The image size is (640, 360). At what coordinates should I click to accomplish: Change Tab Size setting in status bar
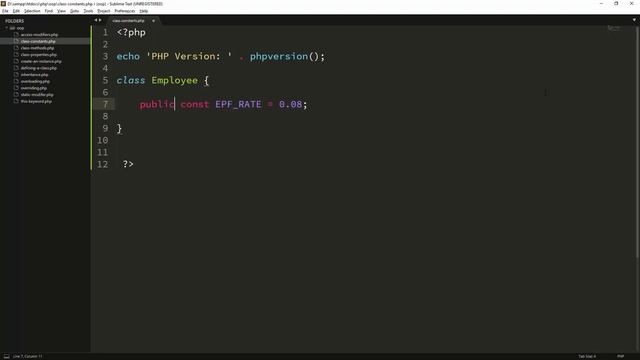coord(587,356)
